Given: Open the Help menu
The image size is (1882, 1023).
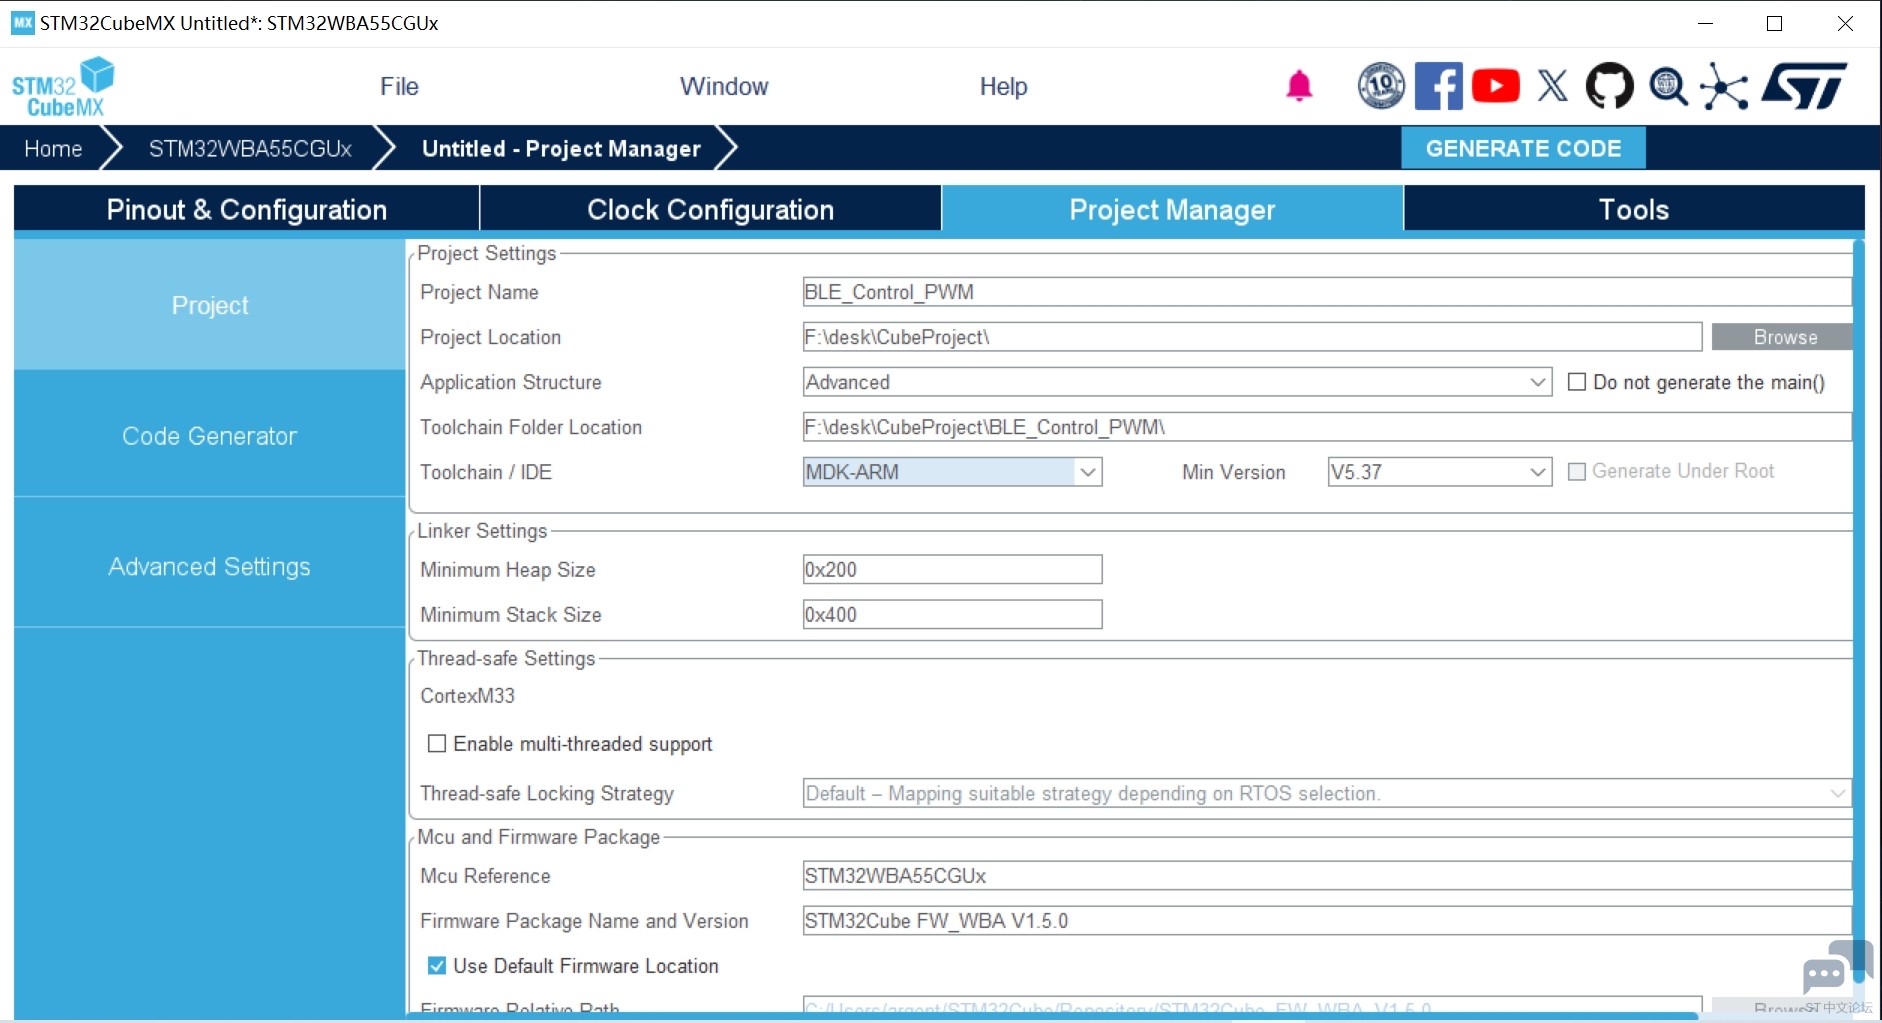Looking at the screenshot, I should tap(1003, 87).
